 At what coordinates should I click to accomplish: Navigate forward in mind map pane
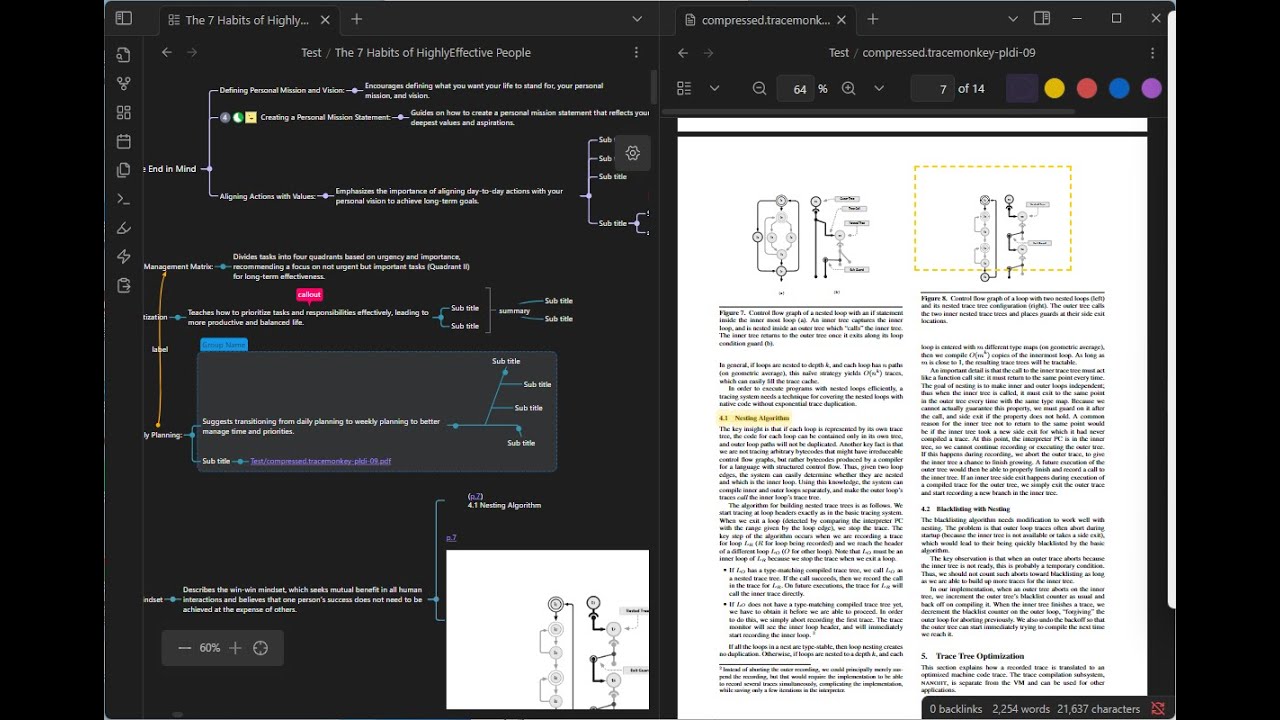(192, 53)
